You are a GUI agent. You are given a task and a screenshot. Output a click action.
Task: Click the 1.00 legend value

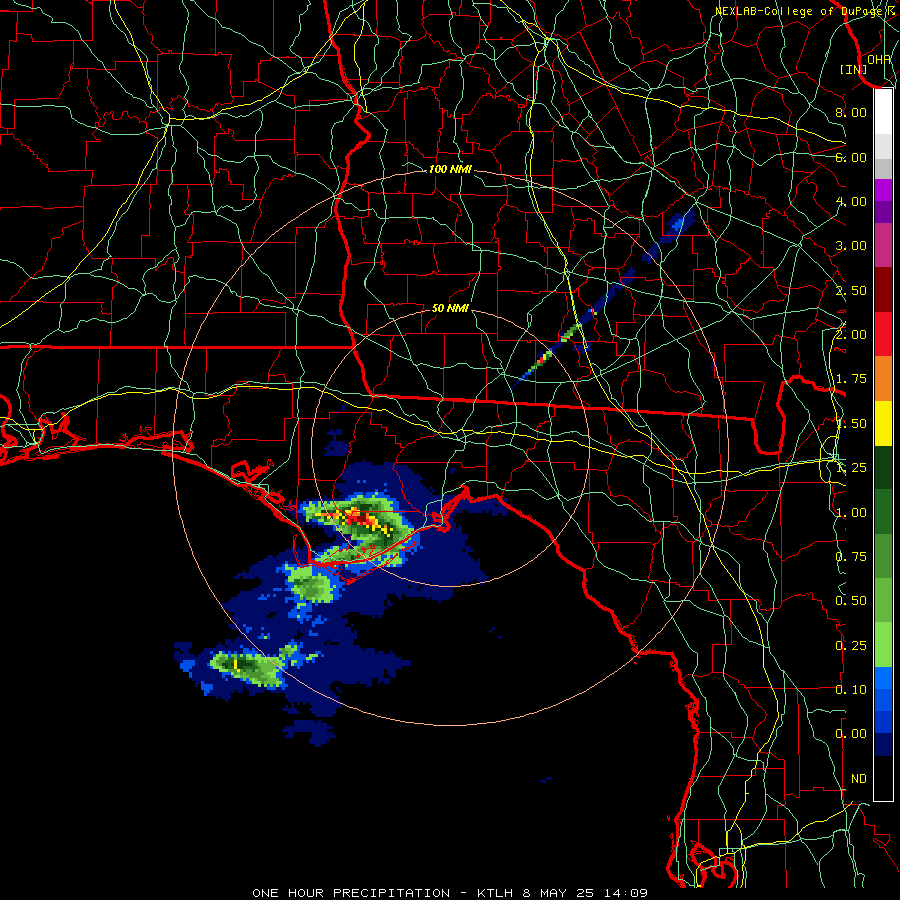tap(851, 513)
